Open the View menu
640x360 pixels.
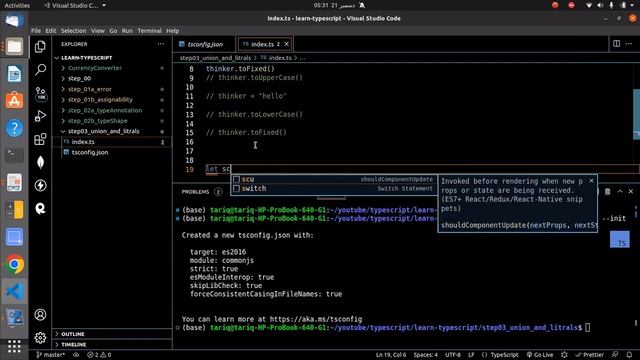tap(98, 31)
